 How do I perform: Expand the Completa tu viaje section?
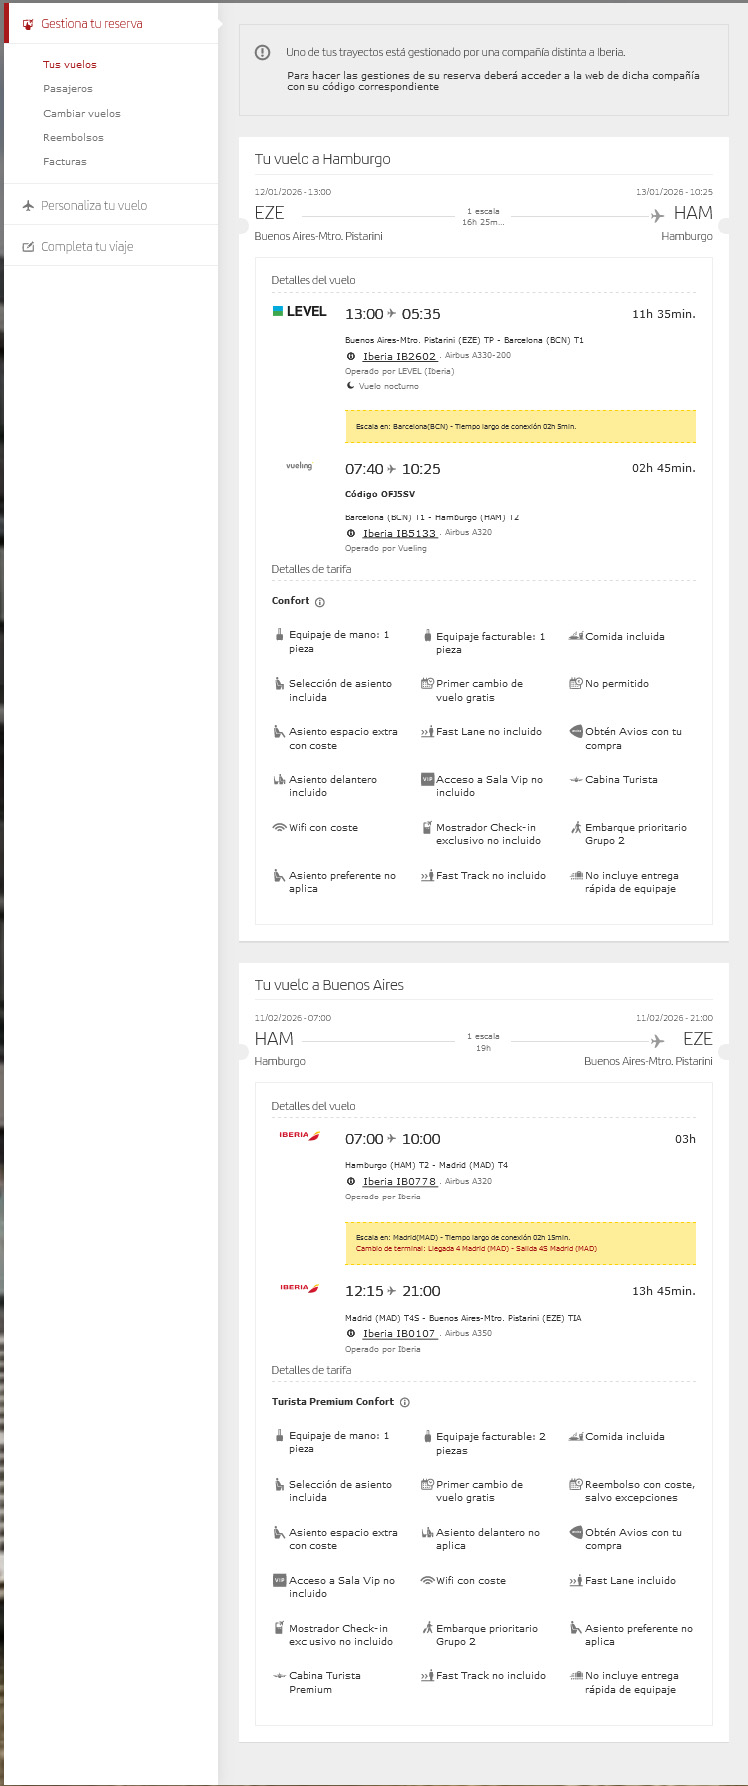click(x=87, y=247)
